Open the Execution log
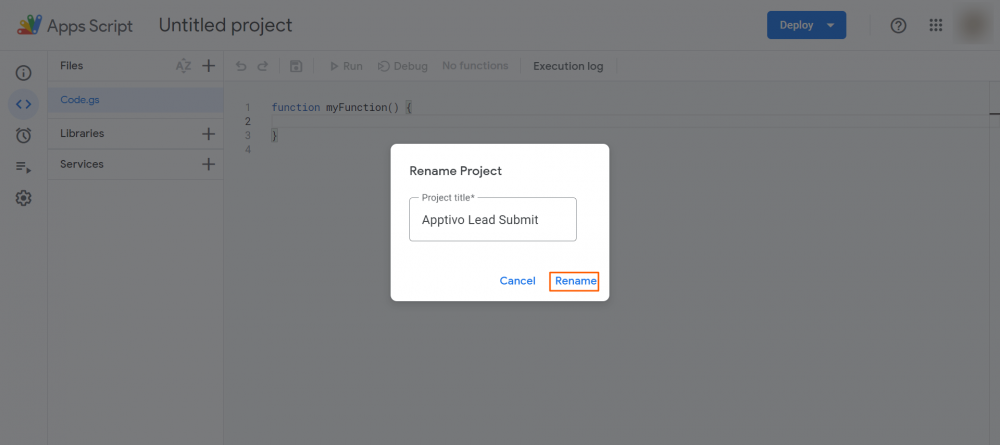Image resolution: width=1000 pixels, height=445 pixels. 568,67
